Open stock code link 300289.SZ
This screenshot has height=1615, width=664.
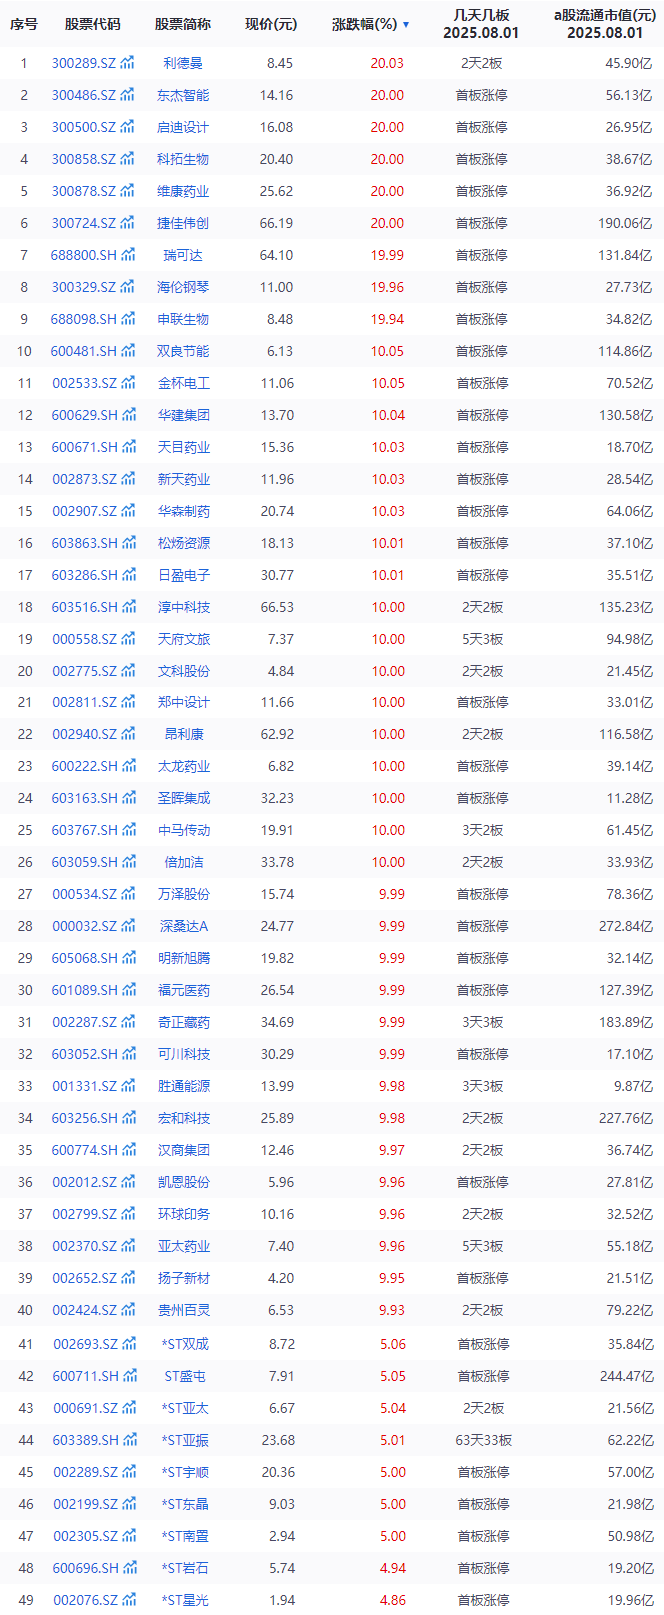coord(84,63)
